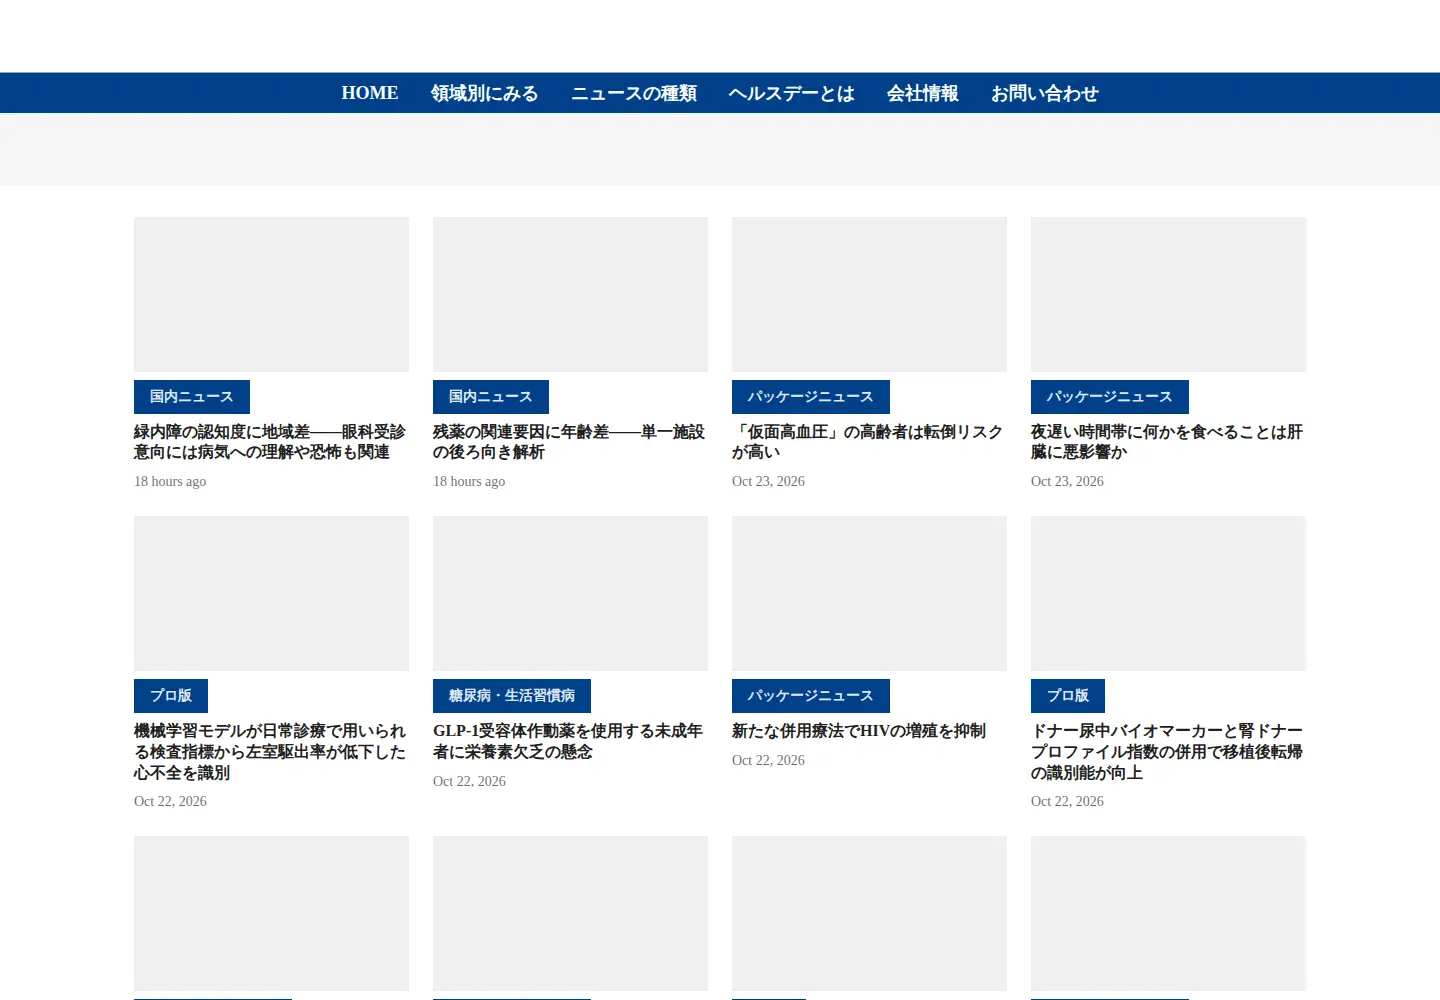This screenshot has width=1440, height=1000.
Task: Click 糖尿病・生活習慣病 category tag
Action: pos(512,696)
